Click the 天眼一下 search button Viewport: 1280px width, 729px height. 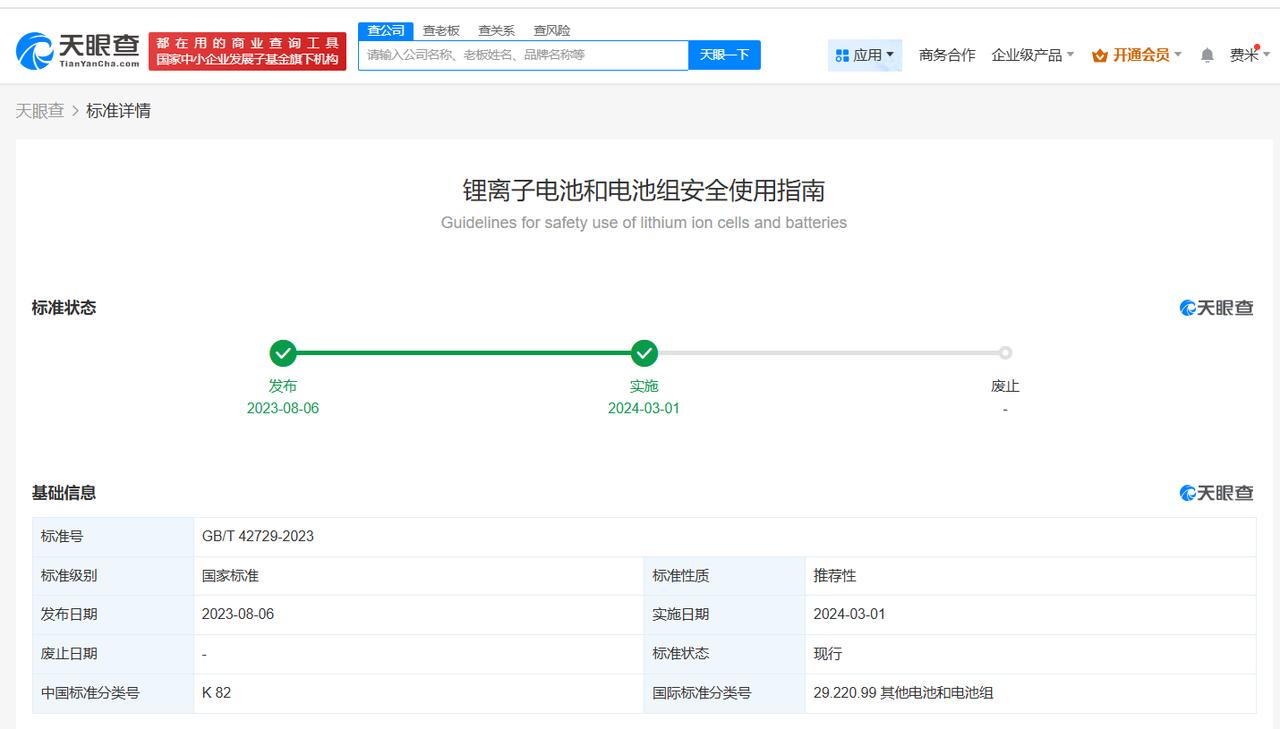click(x=724, y=55)
